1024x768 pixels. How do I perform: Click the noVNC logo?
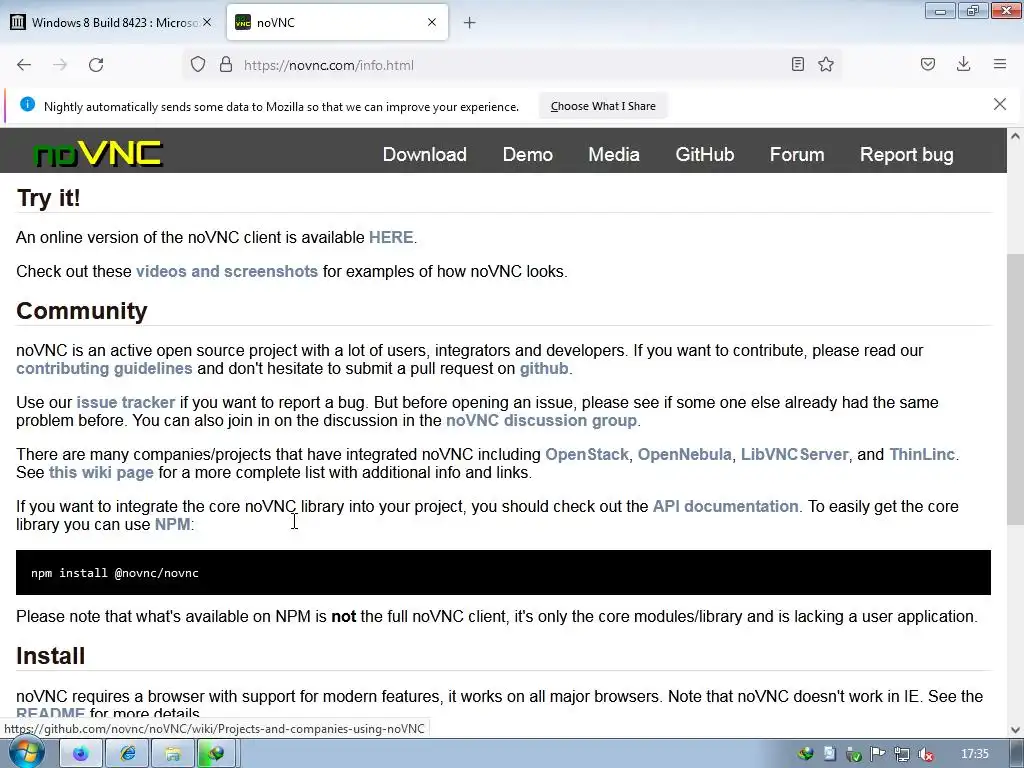click(98, 154)
